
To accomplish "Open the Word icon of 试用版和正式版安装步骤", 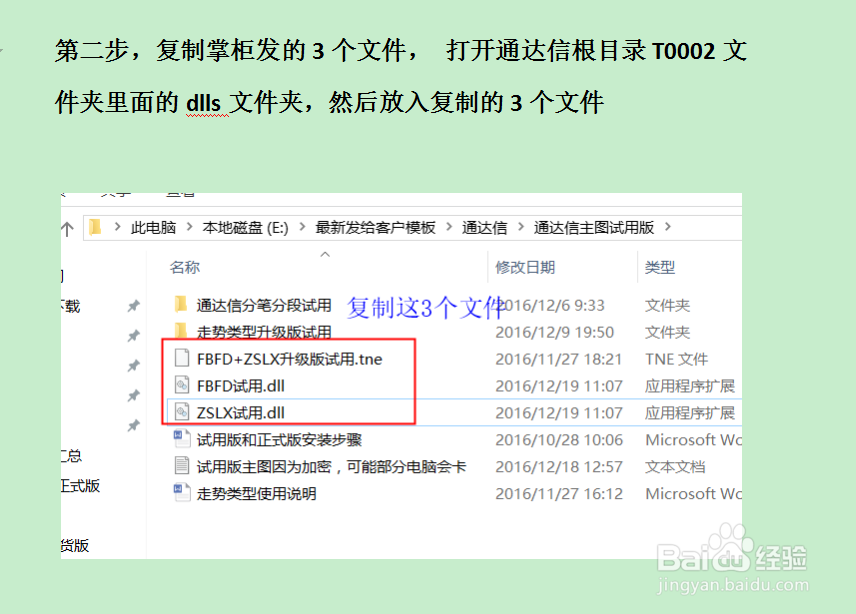I will pos(182,439).
